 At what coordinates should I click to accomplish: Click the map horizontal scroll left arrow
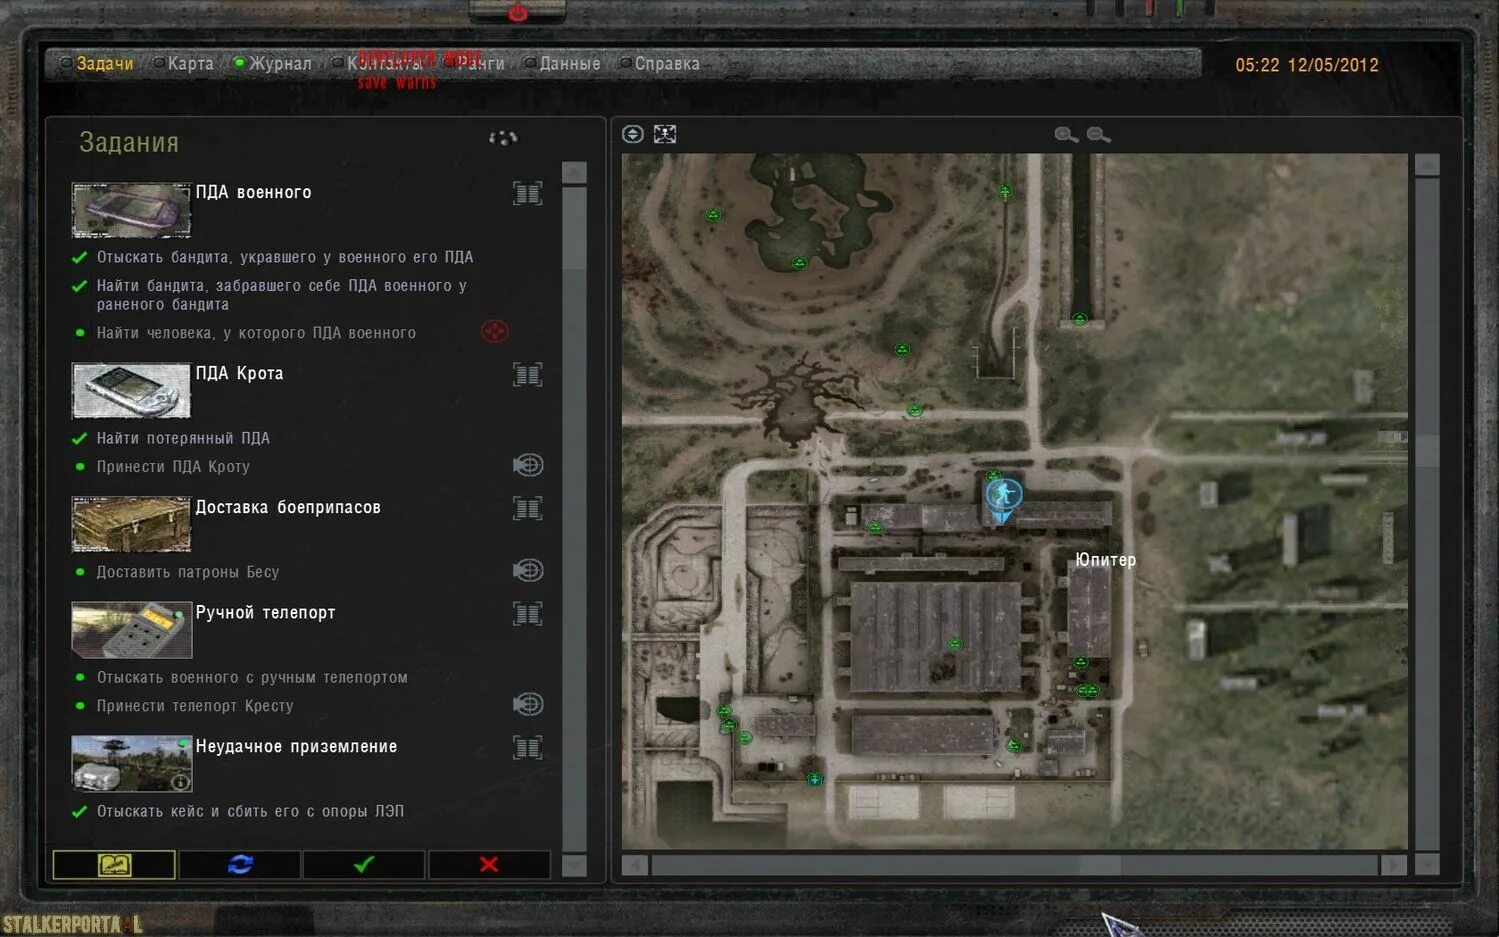click(x=634, y=864)
